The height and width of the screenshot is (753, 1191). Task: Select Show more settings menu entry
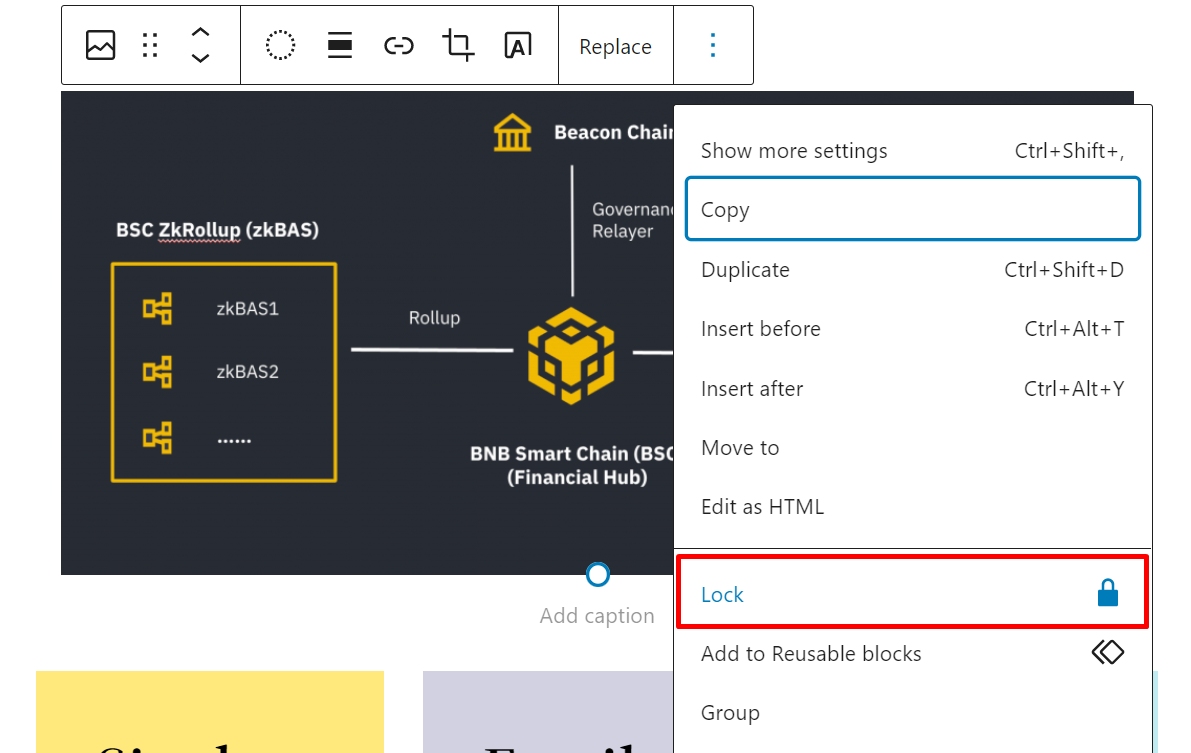pyautogui.click(x=794, y=151)
